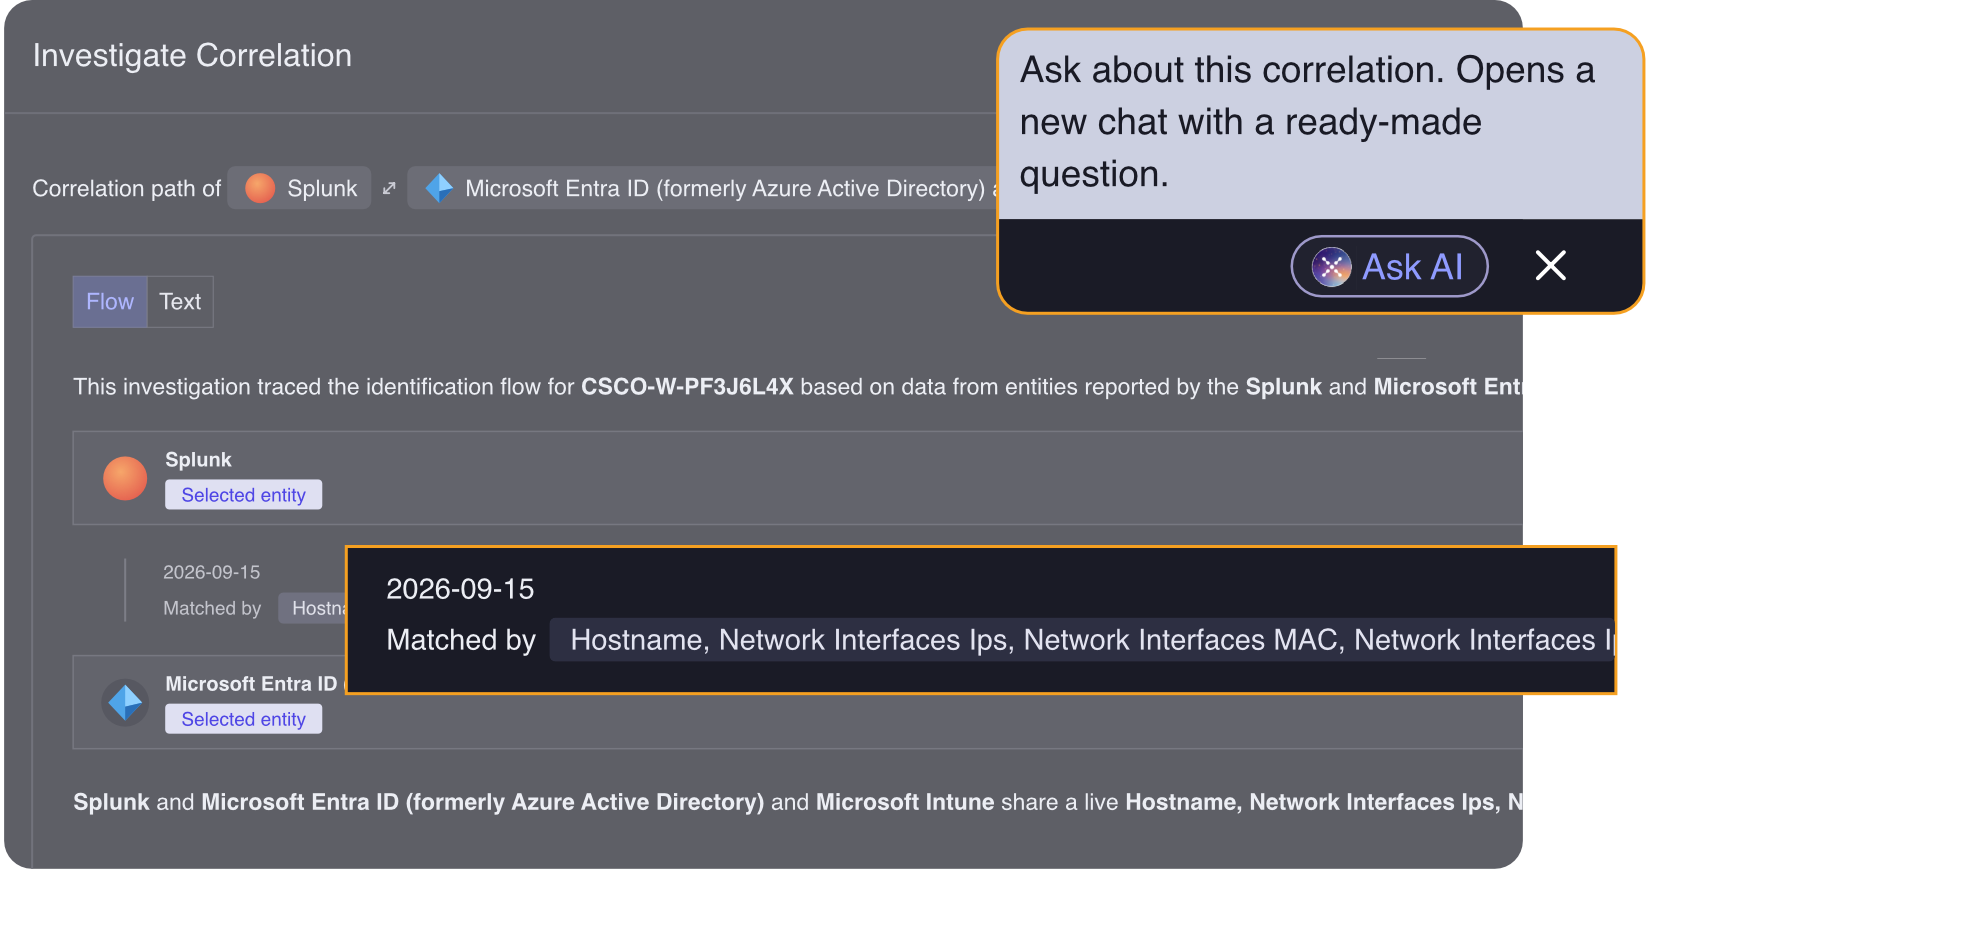Click Selected entity badge under Microsoft Entra ID
Image resolution: width=1972 pixels, height=940 pixels.
[243, 719]
